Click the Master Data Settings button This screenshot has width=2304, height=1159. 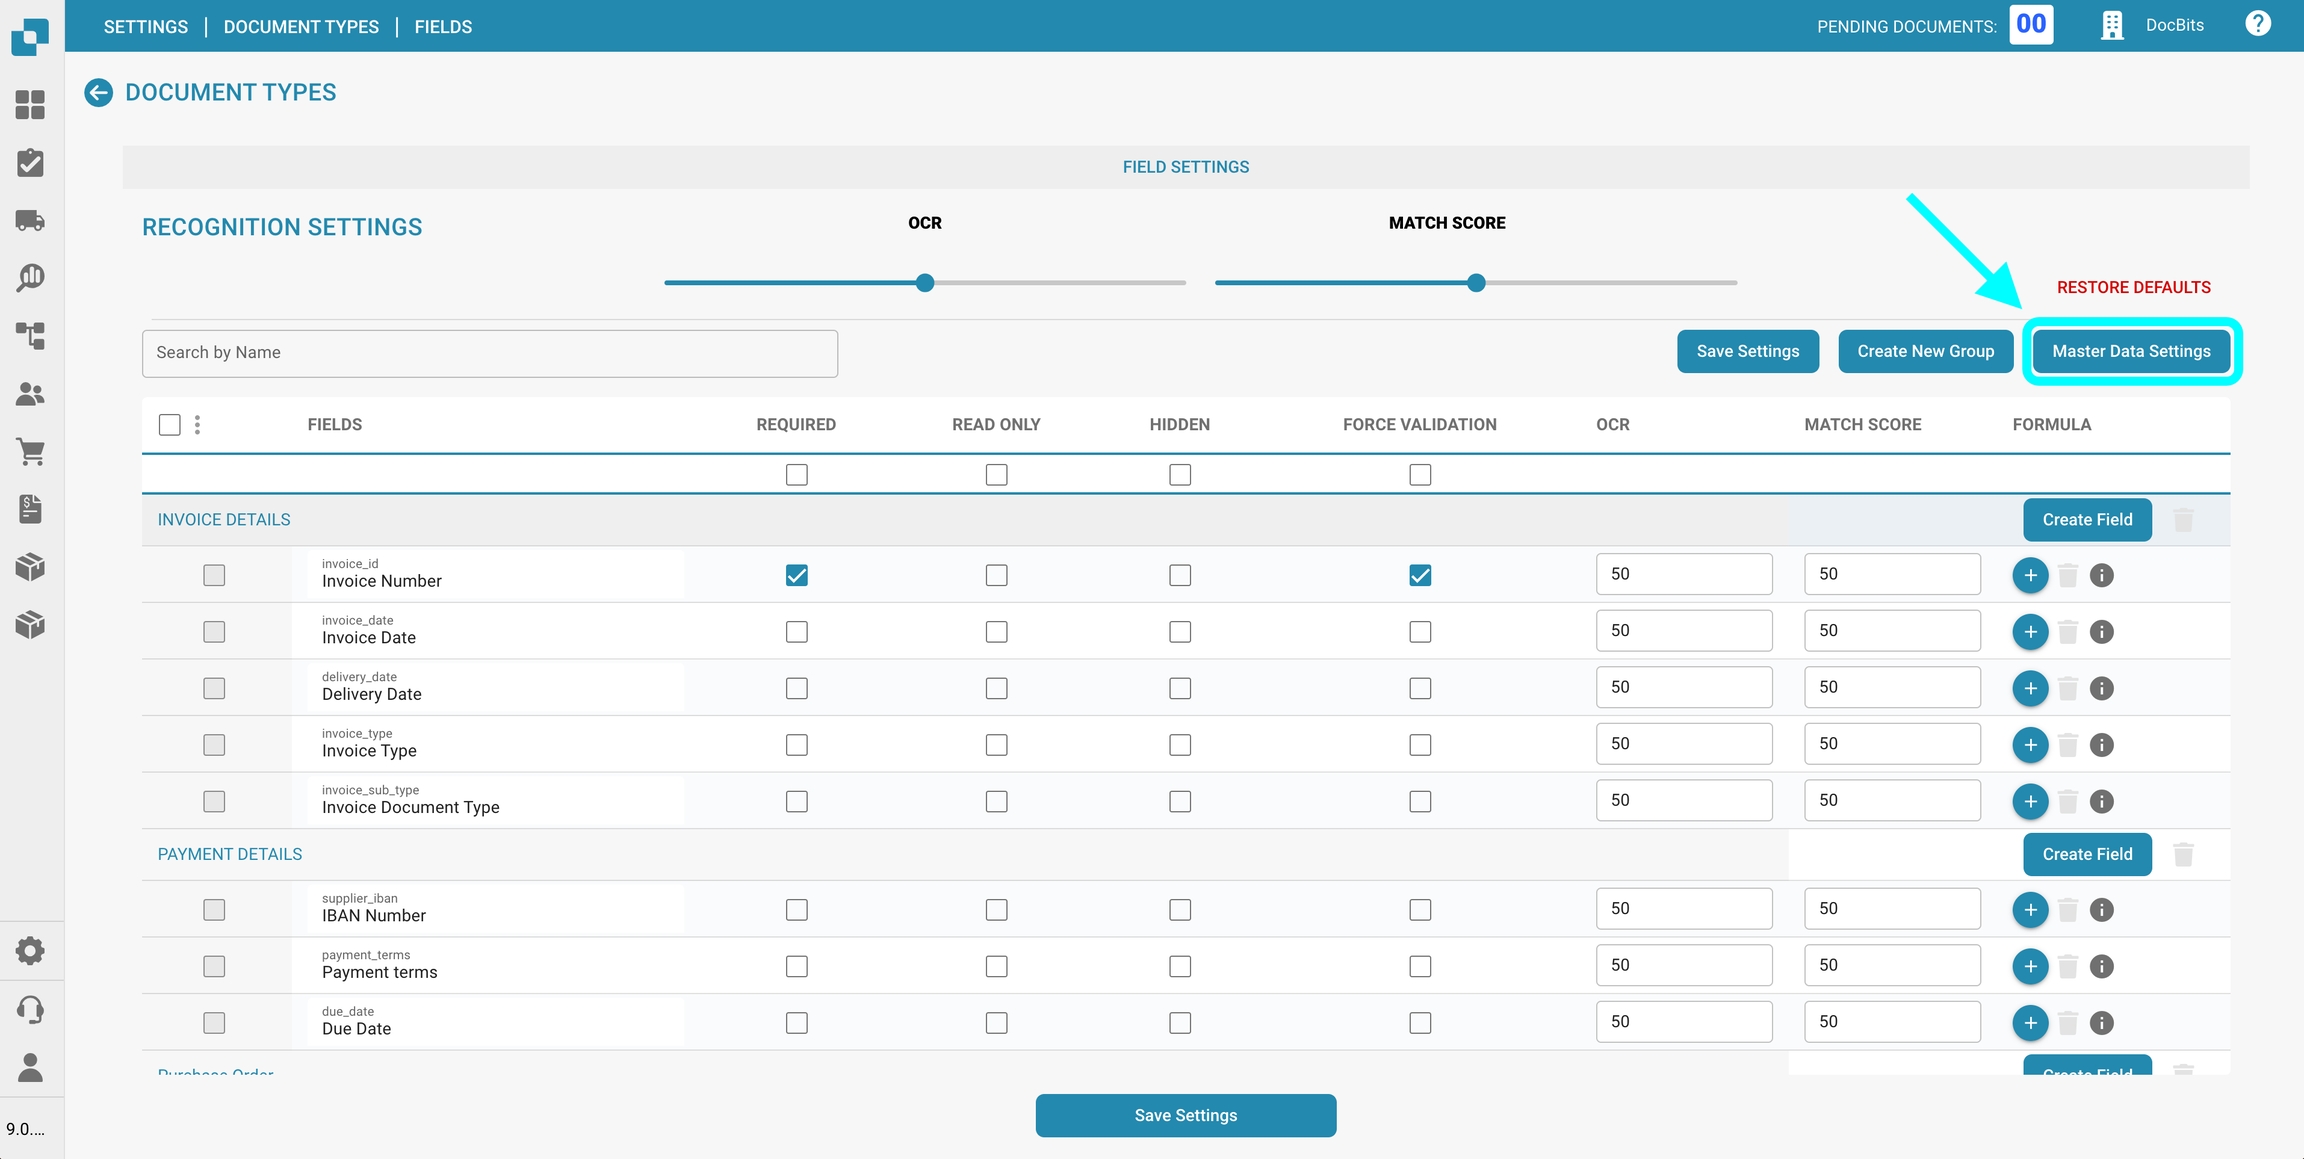click(2131, 351)
